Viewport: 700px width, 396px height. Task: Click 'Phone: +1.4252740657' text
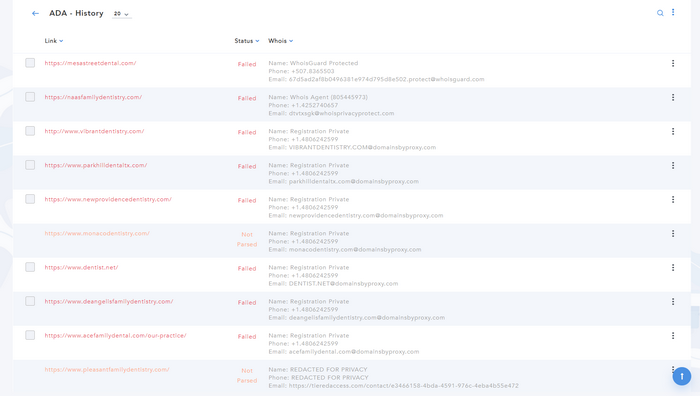(x=303, y=105)
